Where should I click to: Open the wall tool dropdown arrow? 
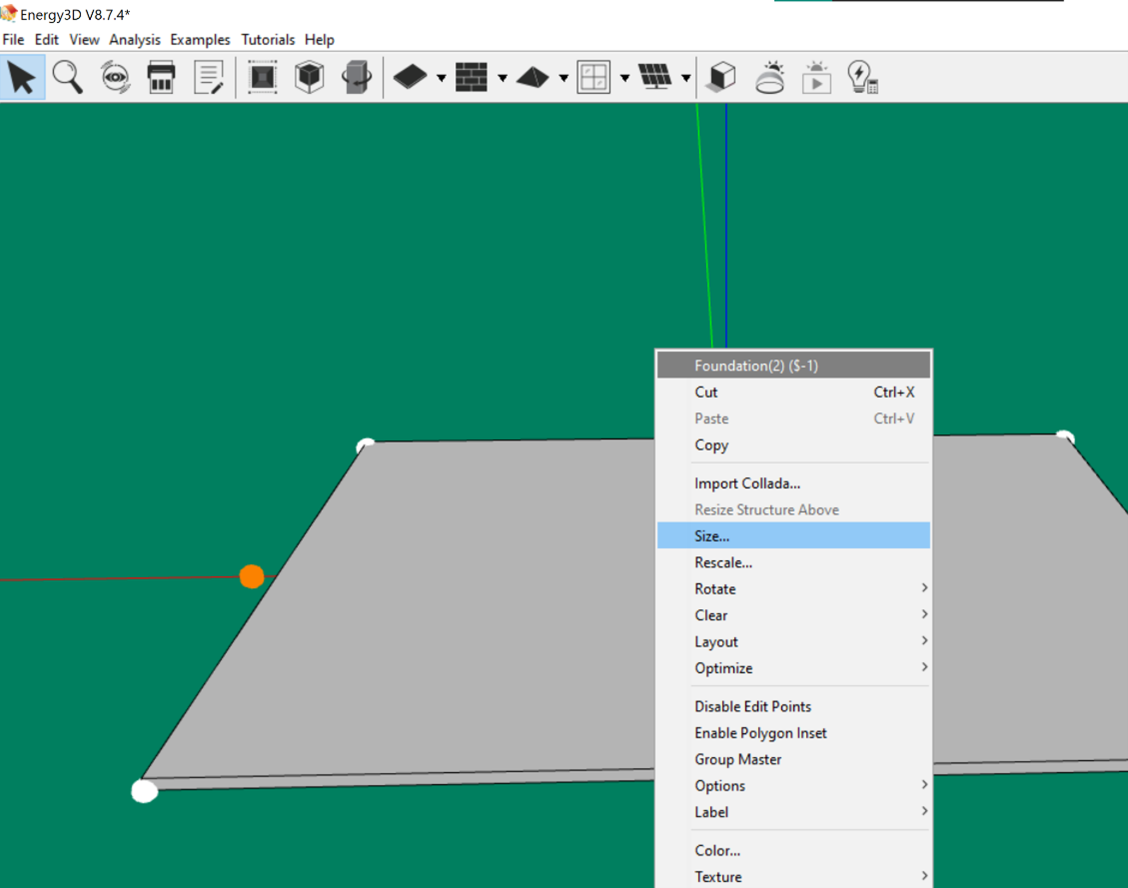point(502,77)
